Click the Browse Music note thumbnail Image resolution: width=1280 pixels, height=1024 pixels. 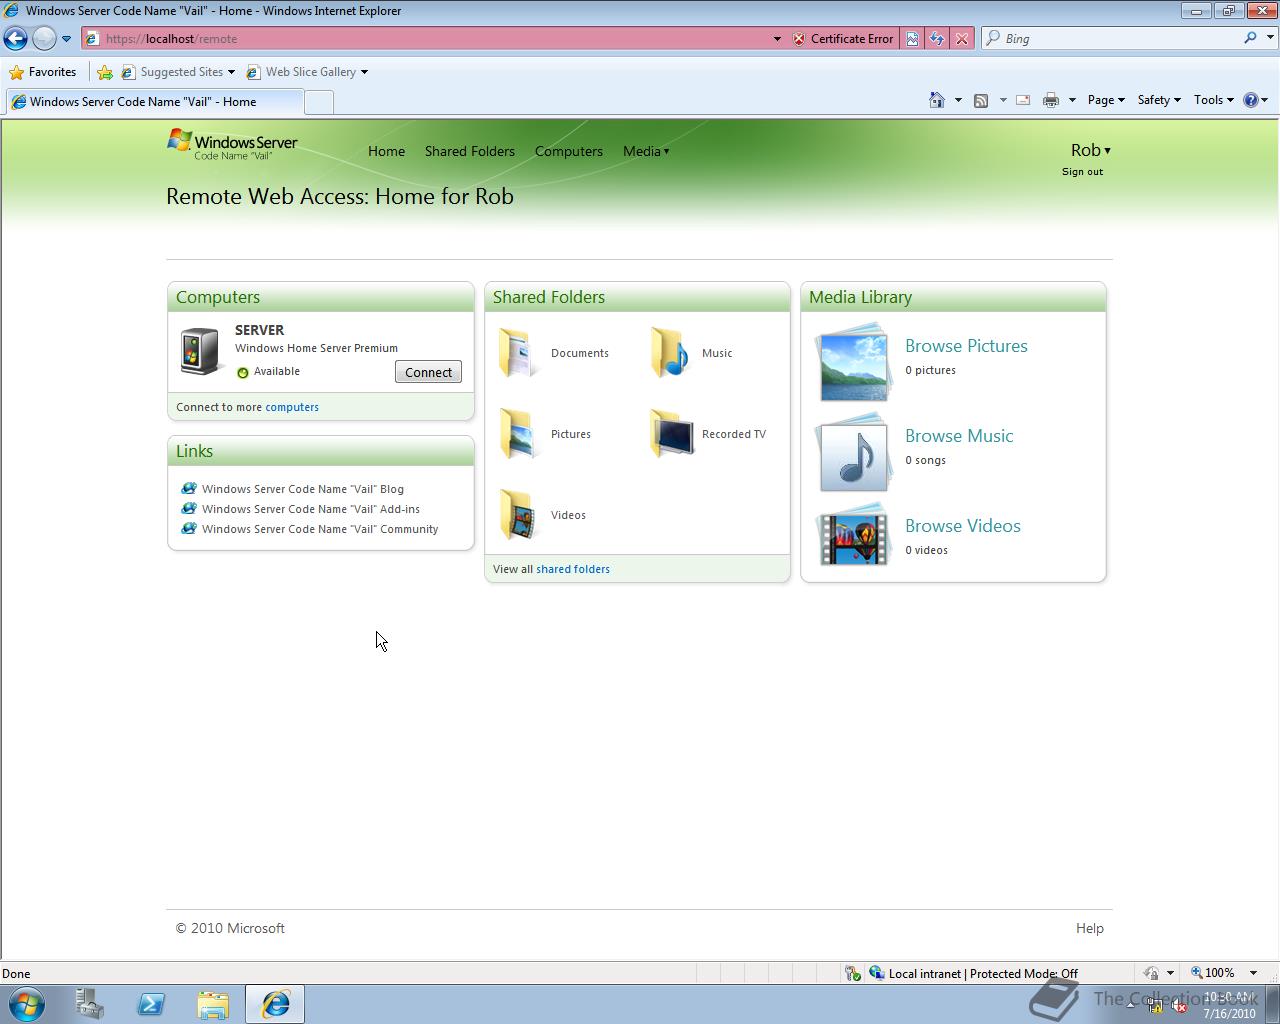[x=852, y=452]
